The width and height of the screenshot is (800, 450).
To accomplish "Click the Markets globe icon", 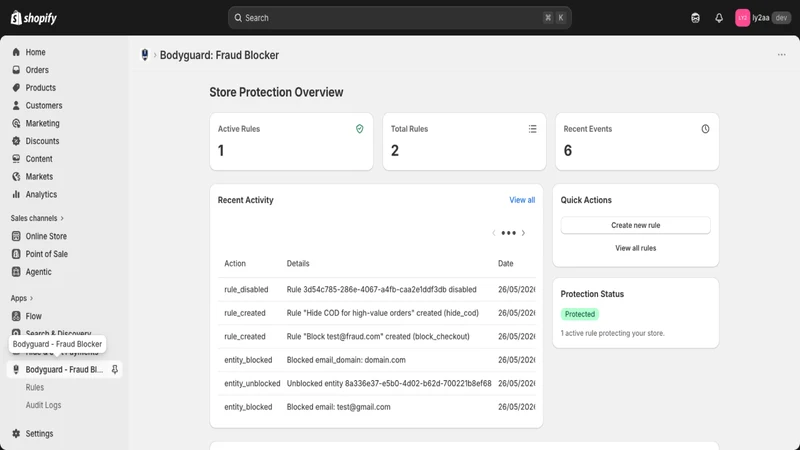I will click(16, 177).
